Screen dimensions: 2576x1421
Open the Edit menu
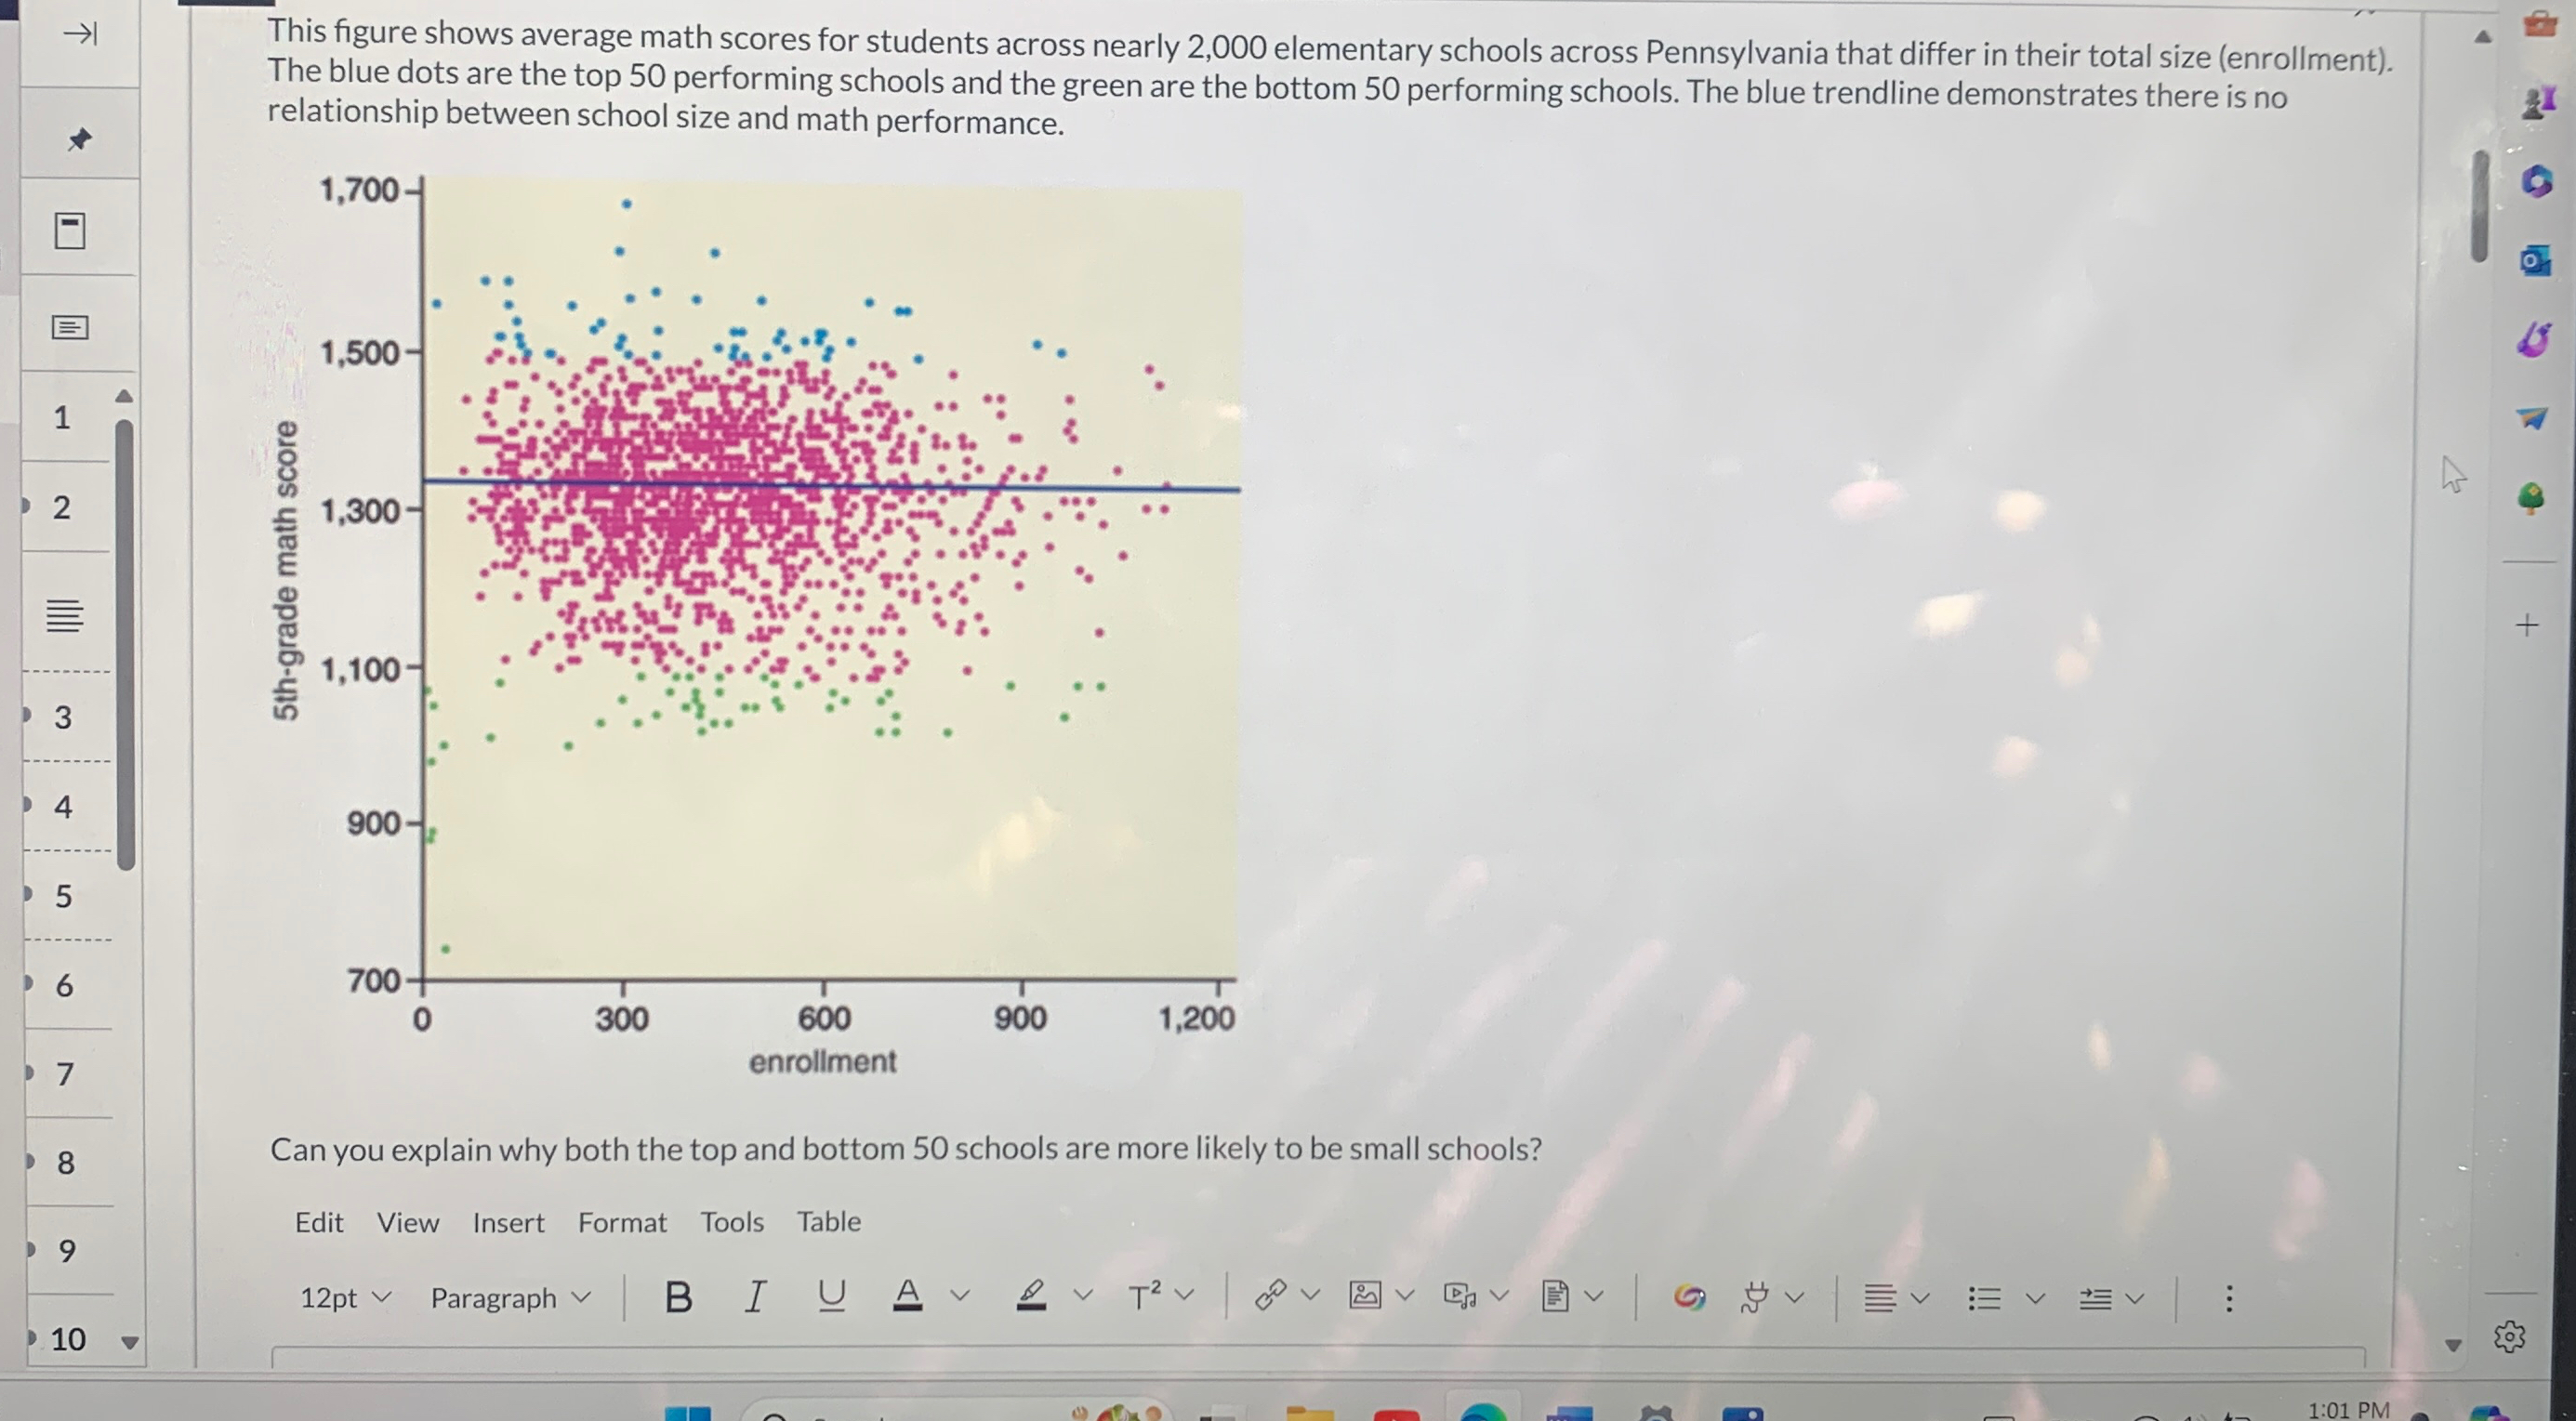[319, 1223]
